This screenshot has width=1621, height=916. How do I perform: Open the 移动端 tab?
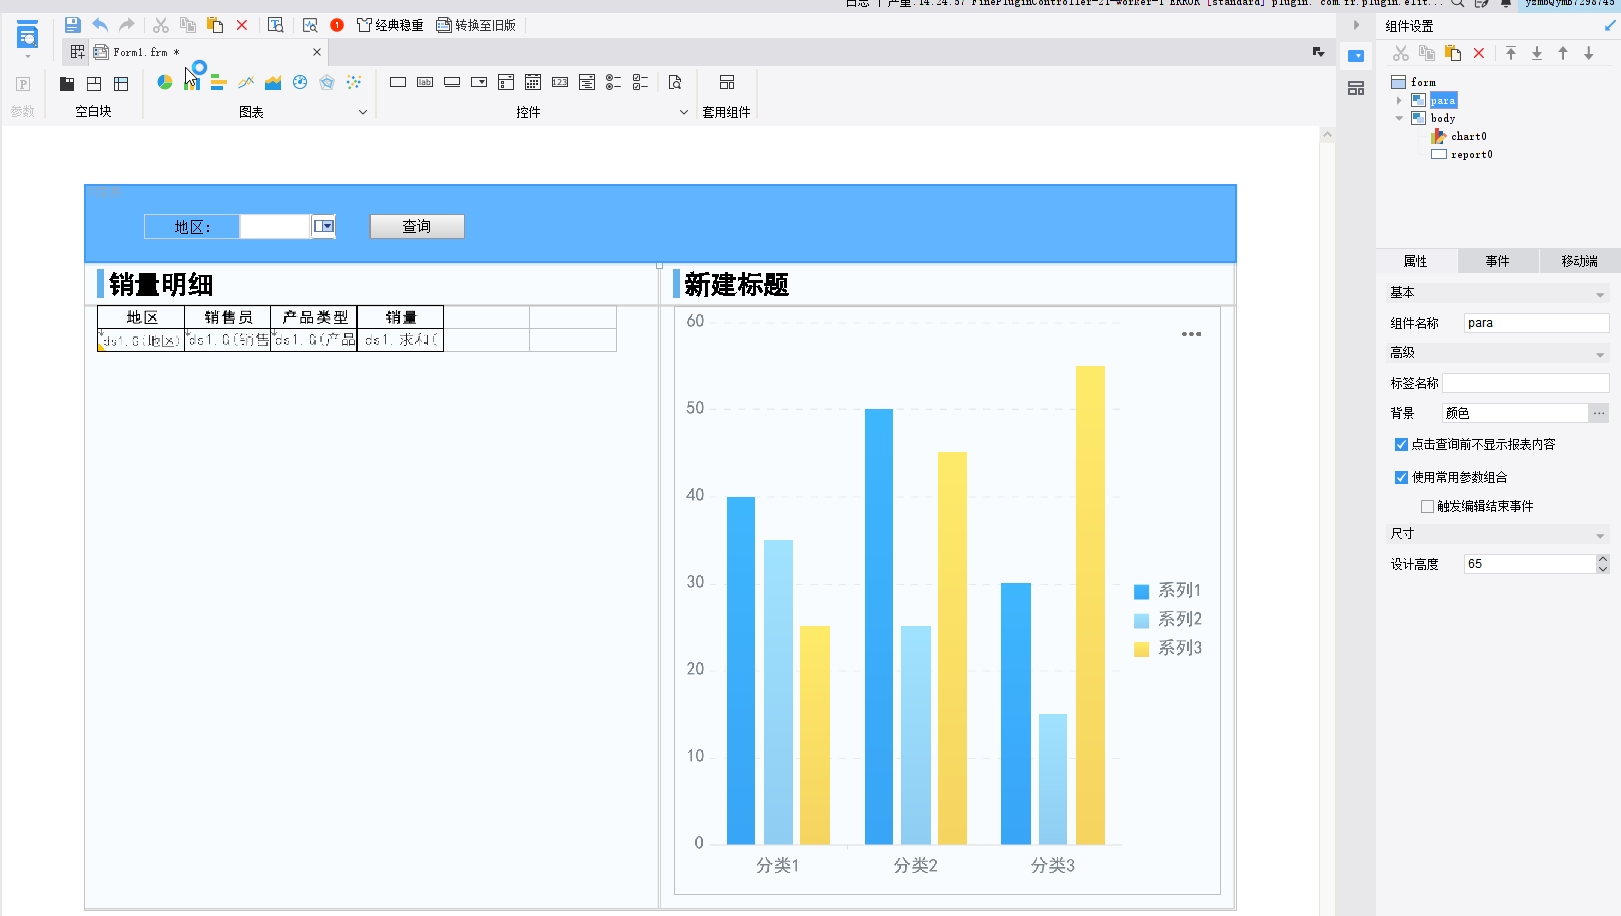click(1579, 261)
